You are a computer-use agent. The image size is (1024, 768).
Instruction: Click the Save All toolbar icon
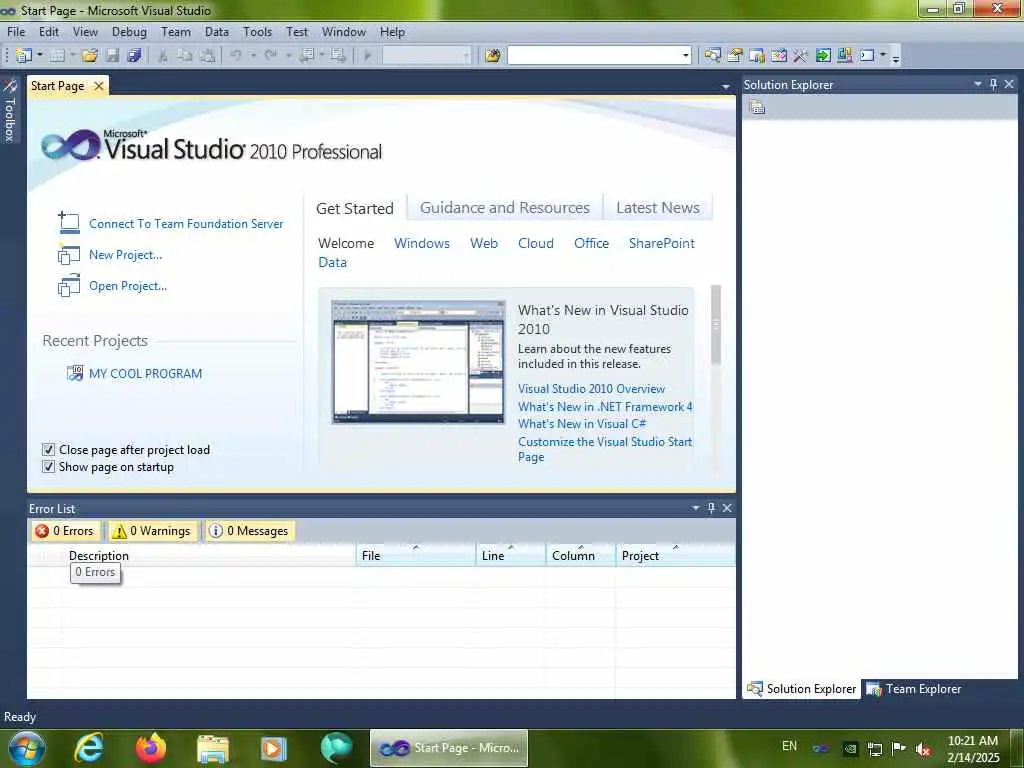(x=135, y=56)
